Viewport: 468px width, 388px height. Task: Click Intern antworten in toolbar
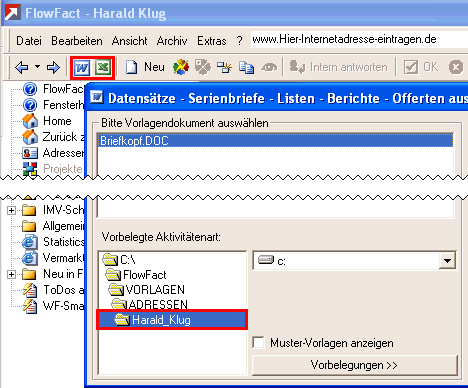point(338,67)
